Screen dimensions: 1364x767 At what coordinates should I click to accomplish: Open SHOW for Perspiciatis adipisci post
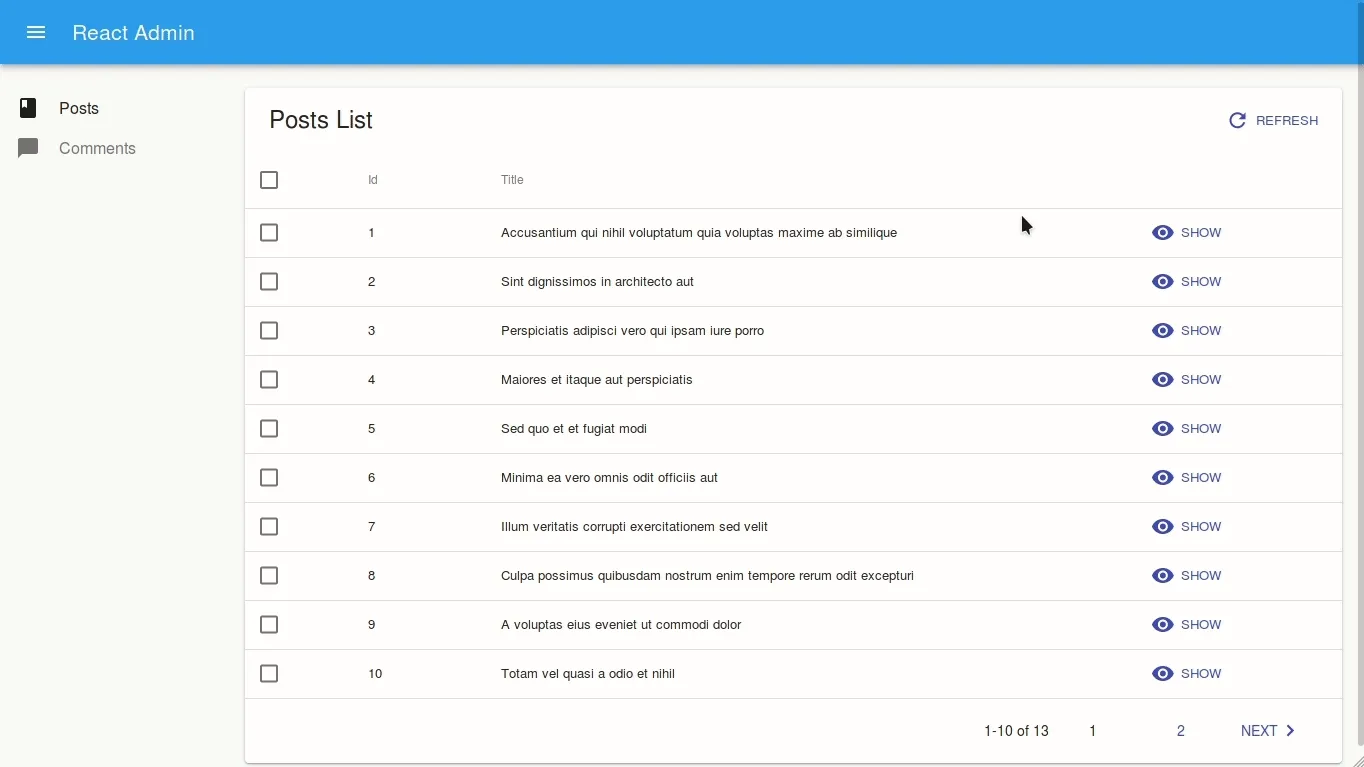(x=1201, y=331)
